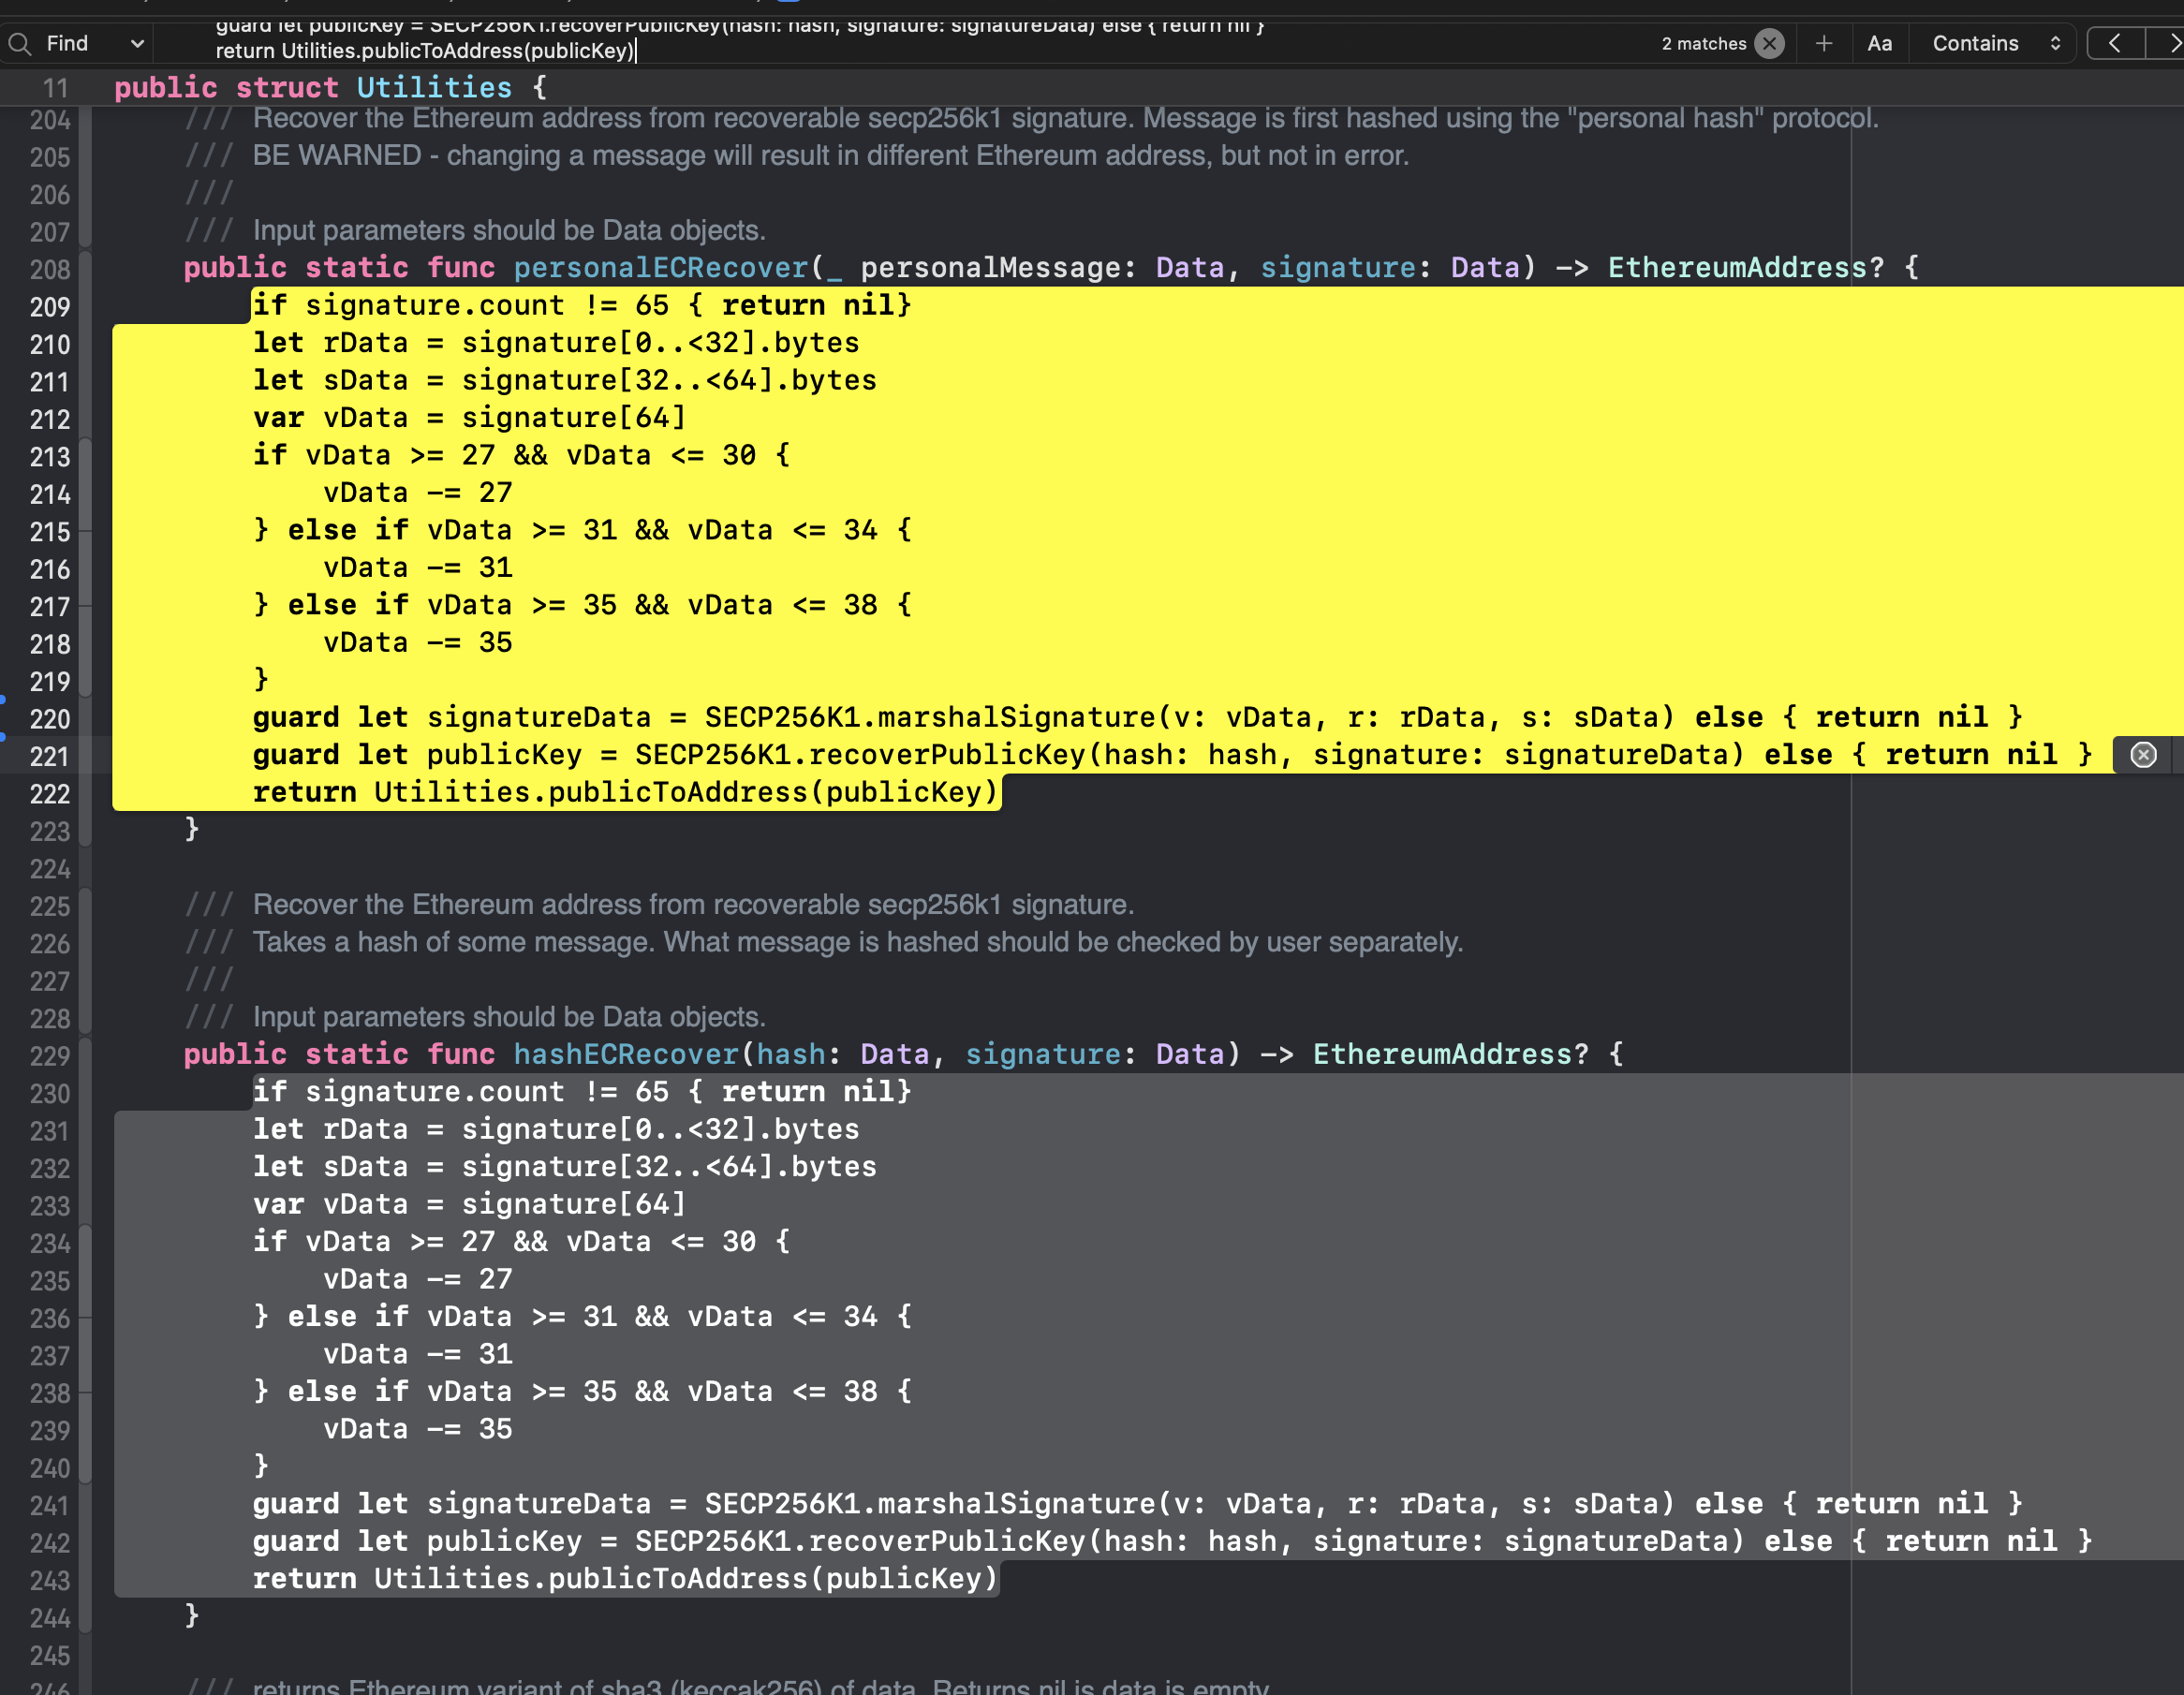Click 'if signature.count != 65' on line 230
The image size is (2184, 1695).
click(461, 1092)
